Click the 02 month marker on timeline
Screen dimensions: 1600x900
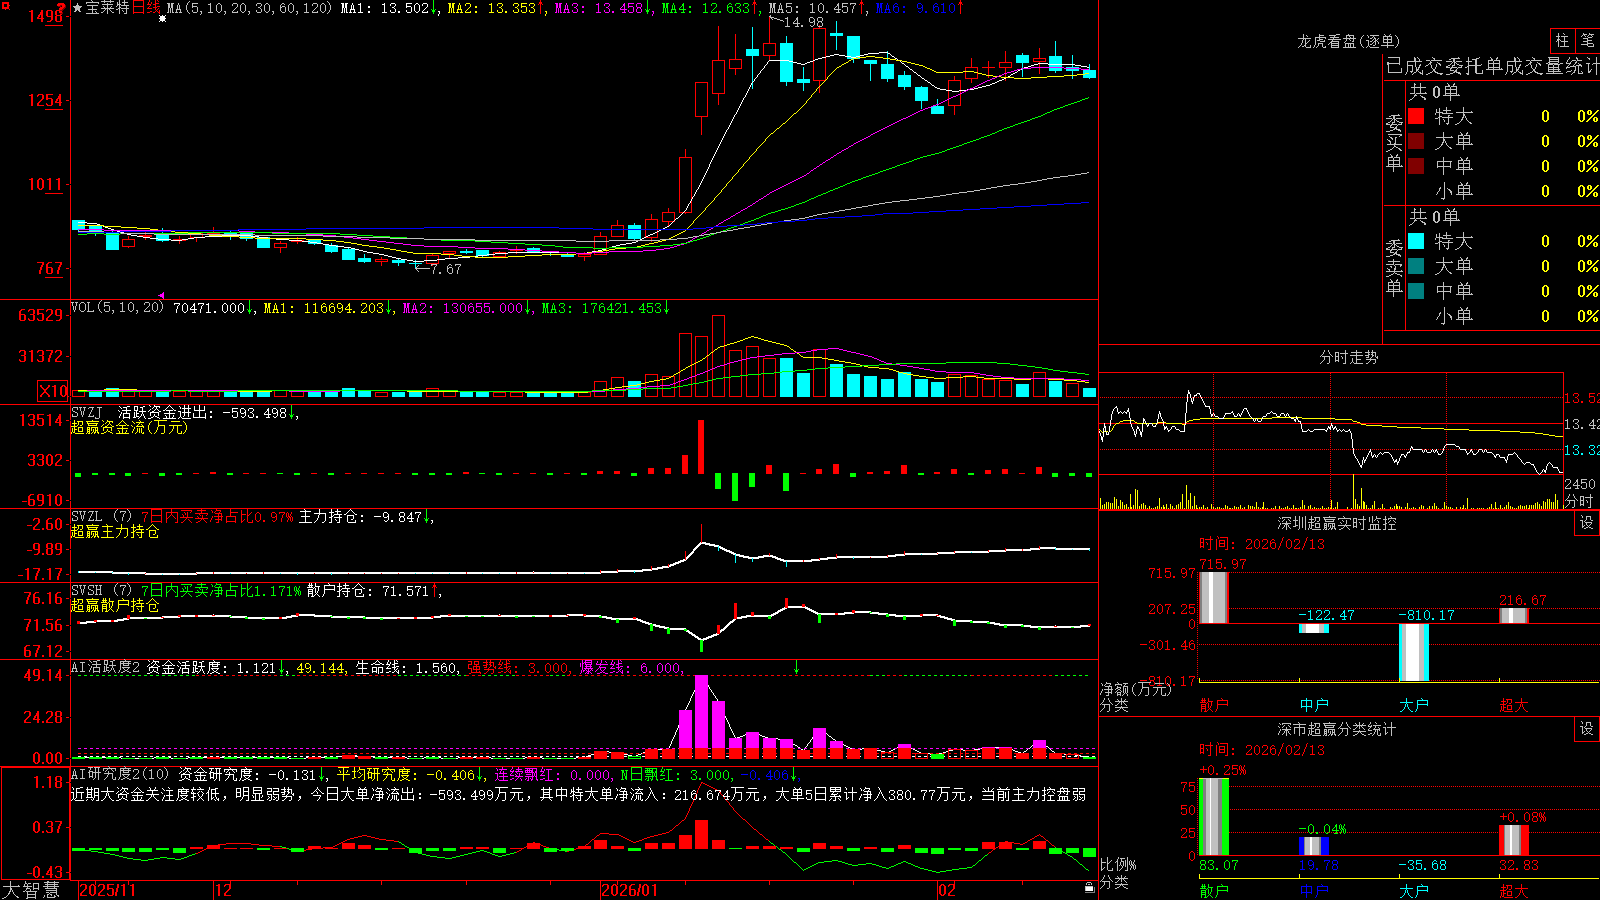(946, 890)
